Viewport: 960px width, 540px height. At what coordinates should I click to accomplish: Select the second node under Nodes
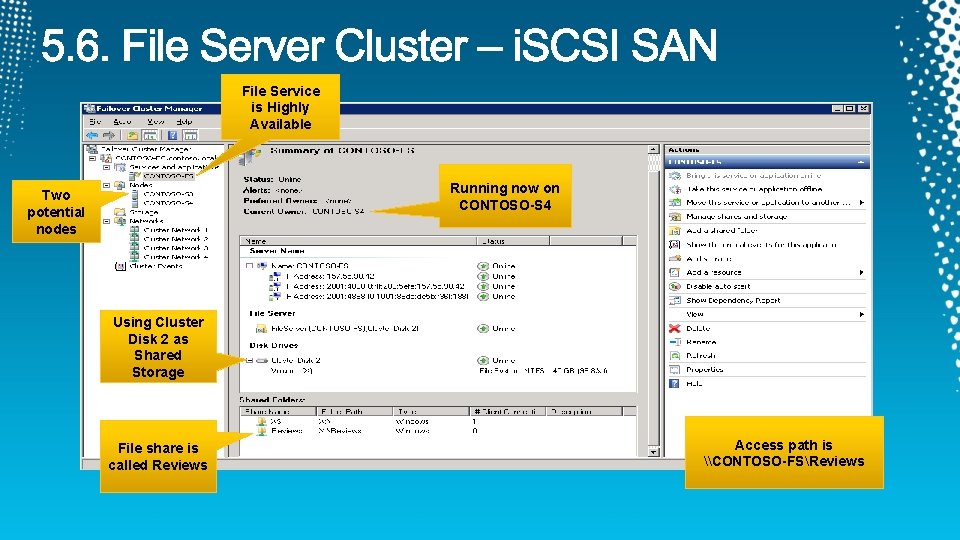pos(168,203)
